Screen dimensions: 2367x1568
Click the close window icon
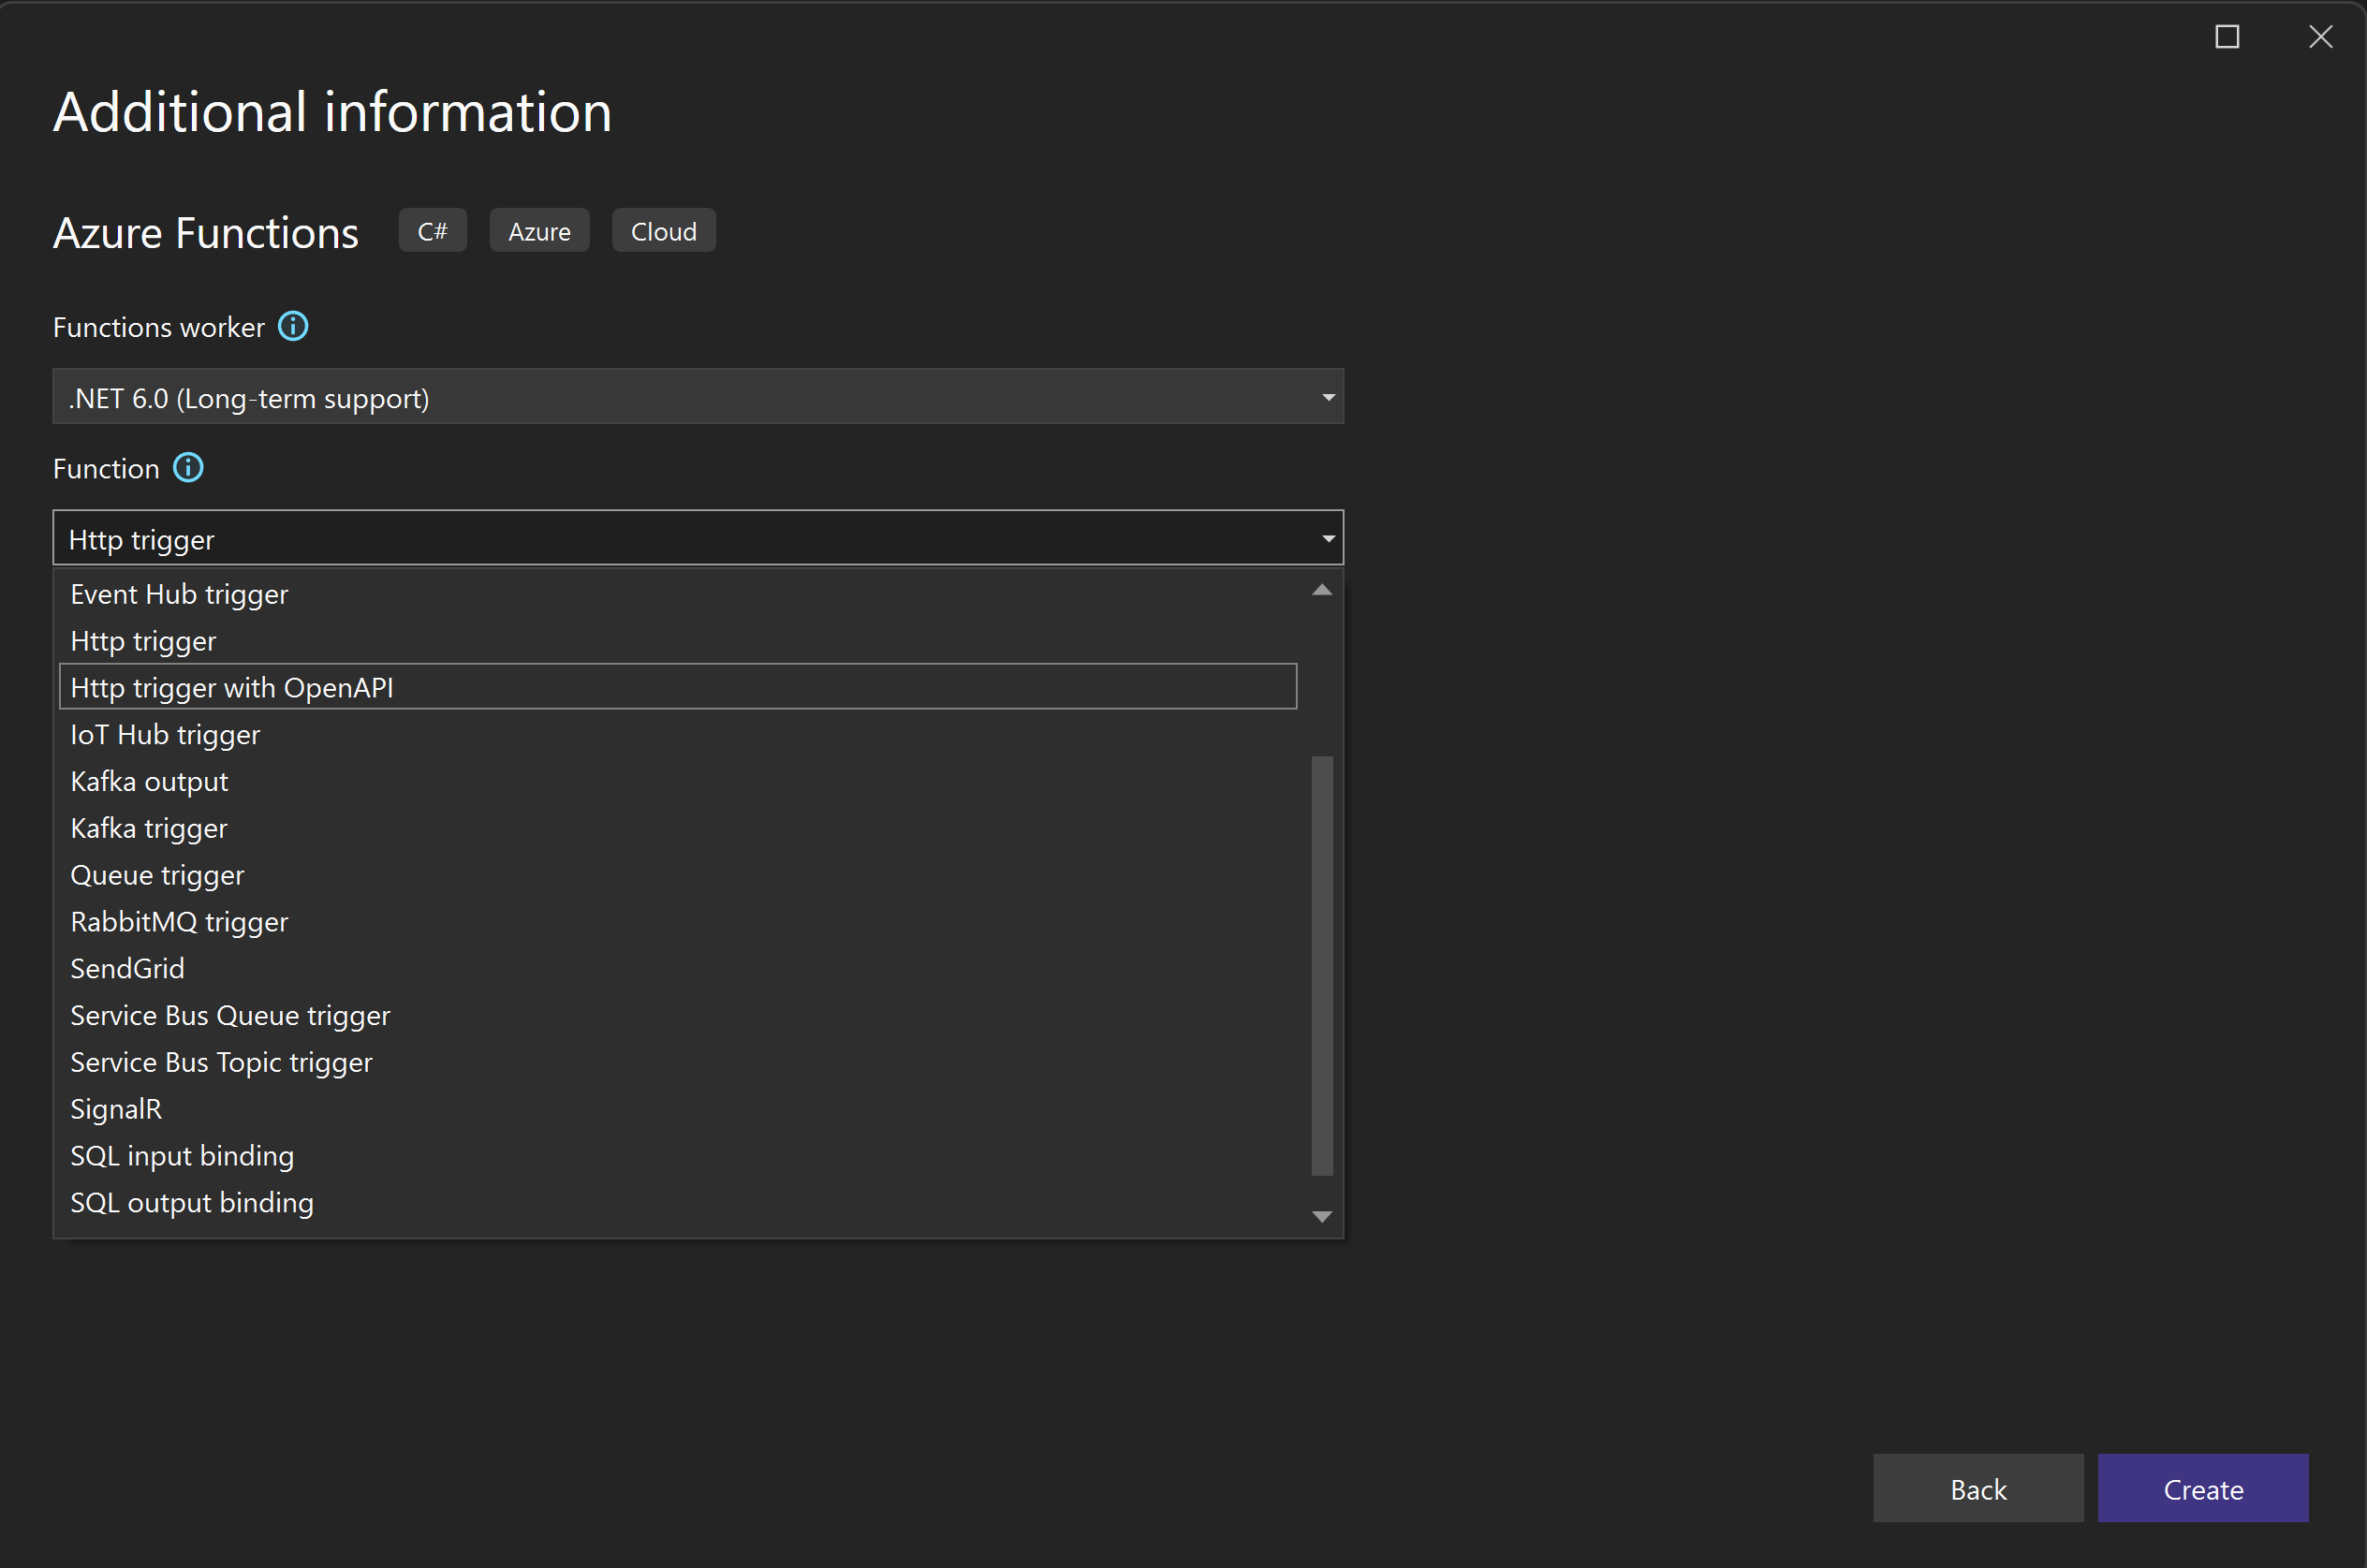tap(2320, 37)
